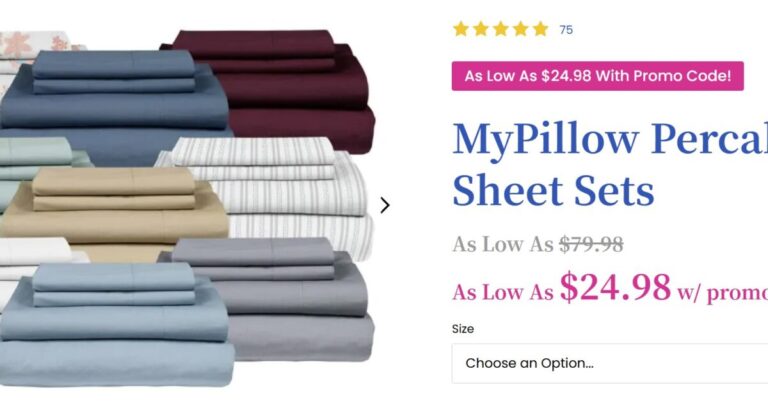Click the third gold rating star
This screenshot has height=403, width=768.
click(501, 29)
